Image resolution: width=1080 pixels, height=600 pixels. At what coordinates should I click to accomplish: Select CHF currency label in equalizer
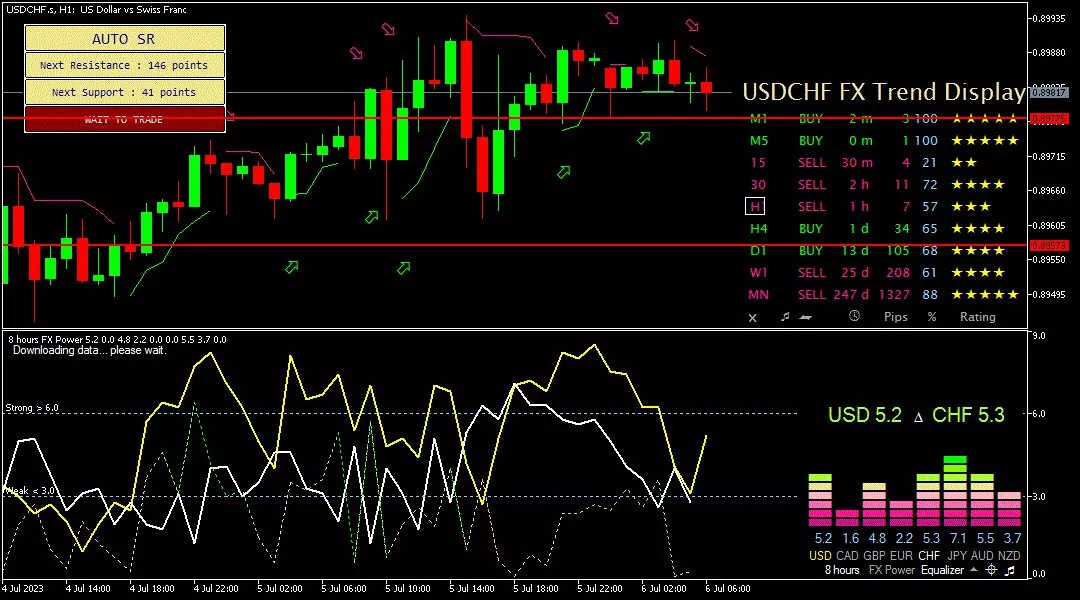click(928, 555)
